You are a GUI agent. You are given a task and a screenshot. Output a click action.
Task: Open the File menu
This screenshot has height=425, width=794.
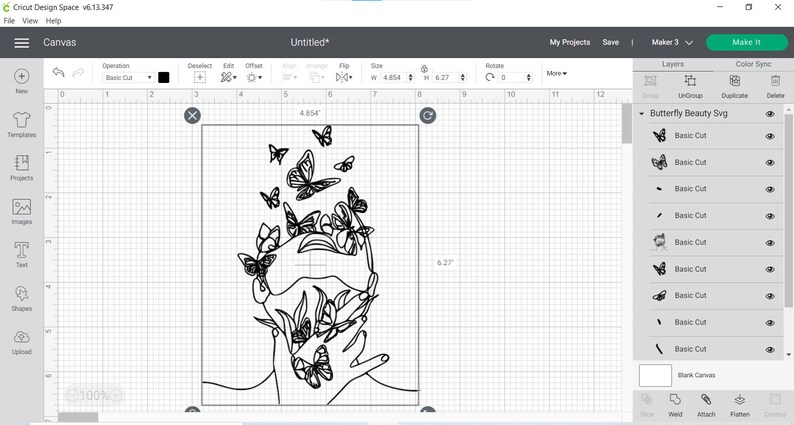pos(9,21)
